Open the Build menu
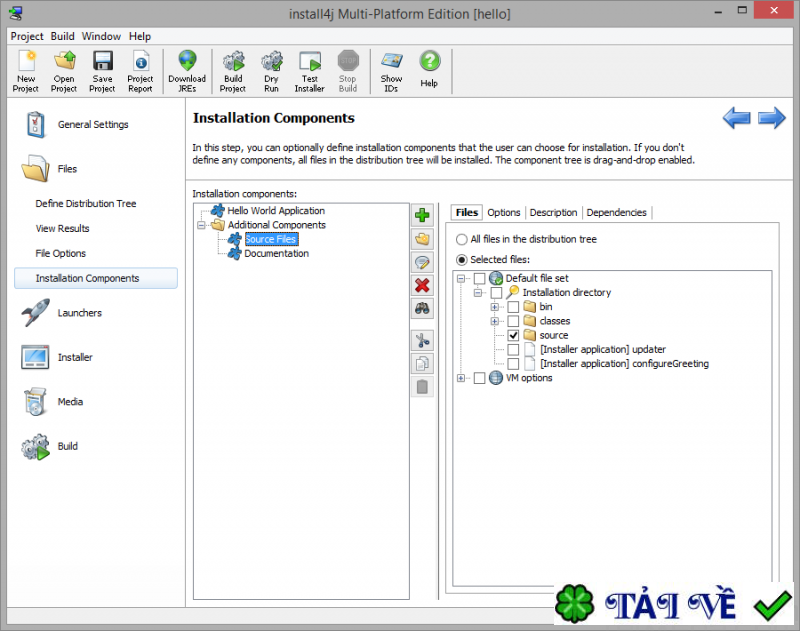This screenshot has height=631, width=800. [63, 36]
